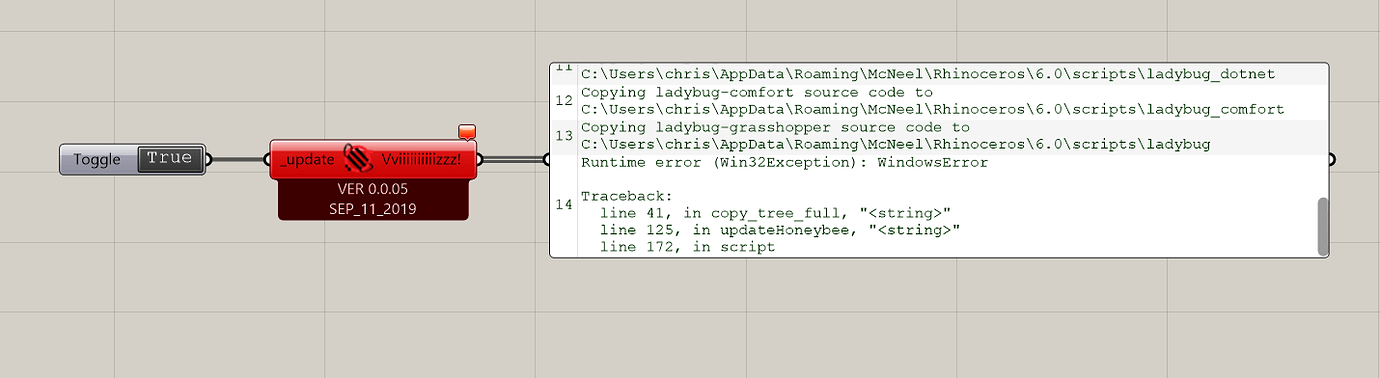1380x378 pixels.
Task: Click the Toggle component's output grip
Action: click(x=209, y=159)
